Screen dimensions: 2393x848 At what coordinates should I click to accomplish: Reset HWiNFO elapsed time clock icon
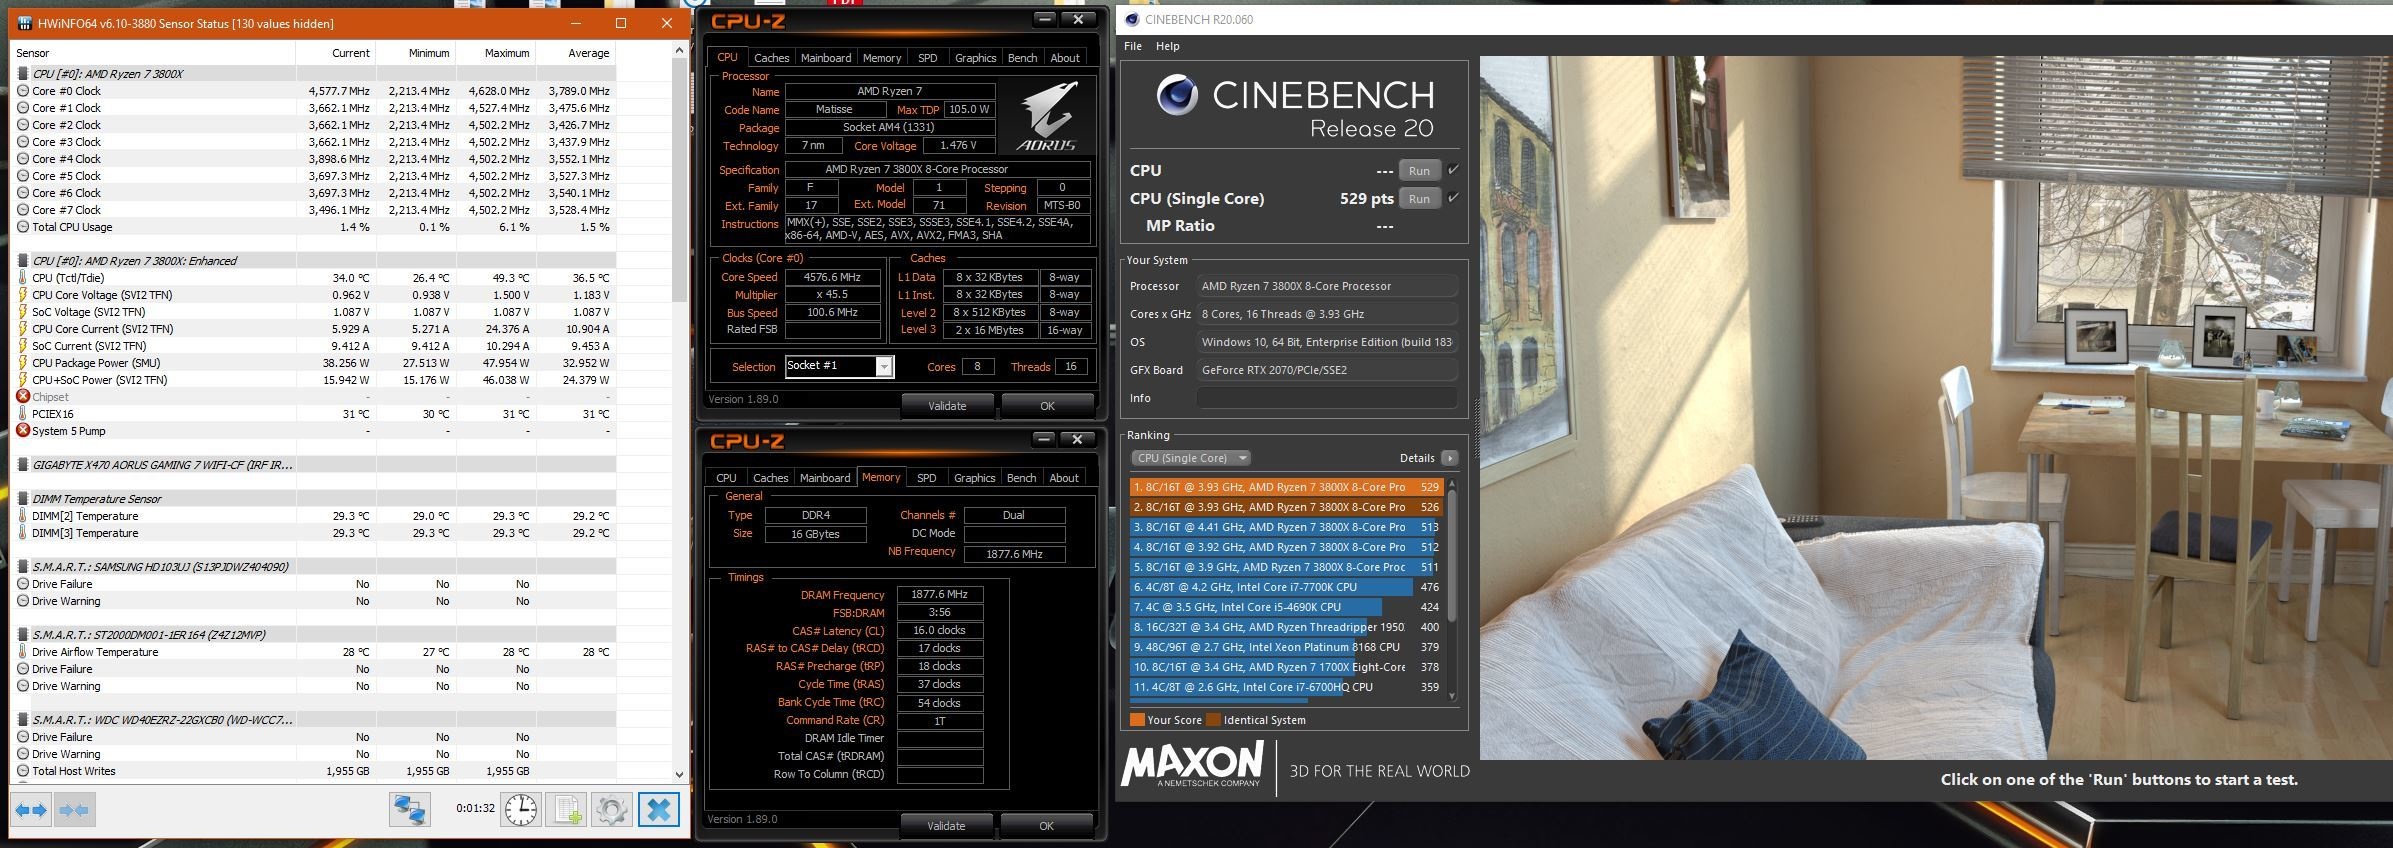coord(520,810)
